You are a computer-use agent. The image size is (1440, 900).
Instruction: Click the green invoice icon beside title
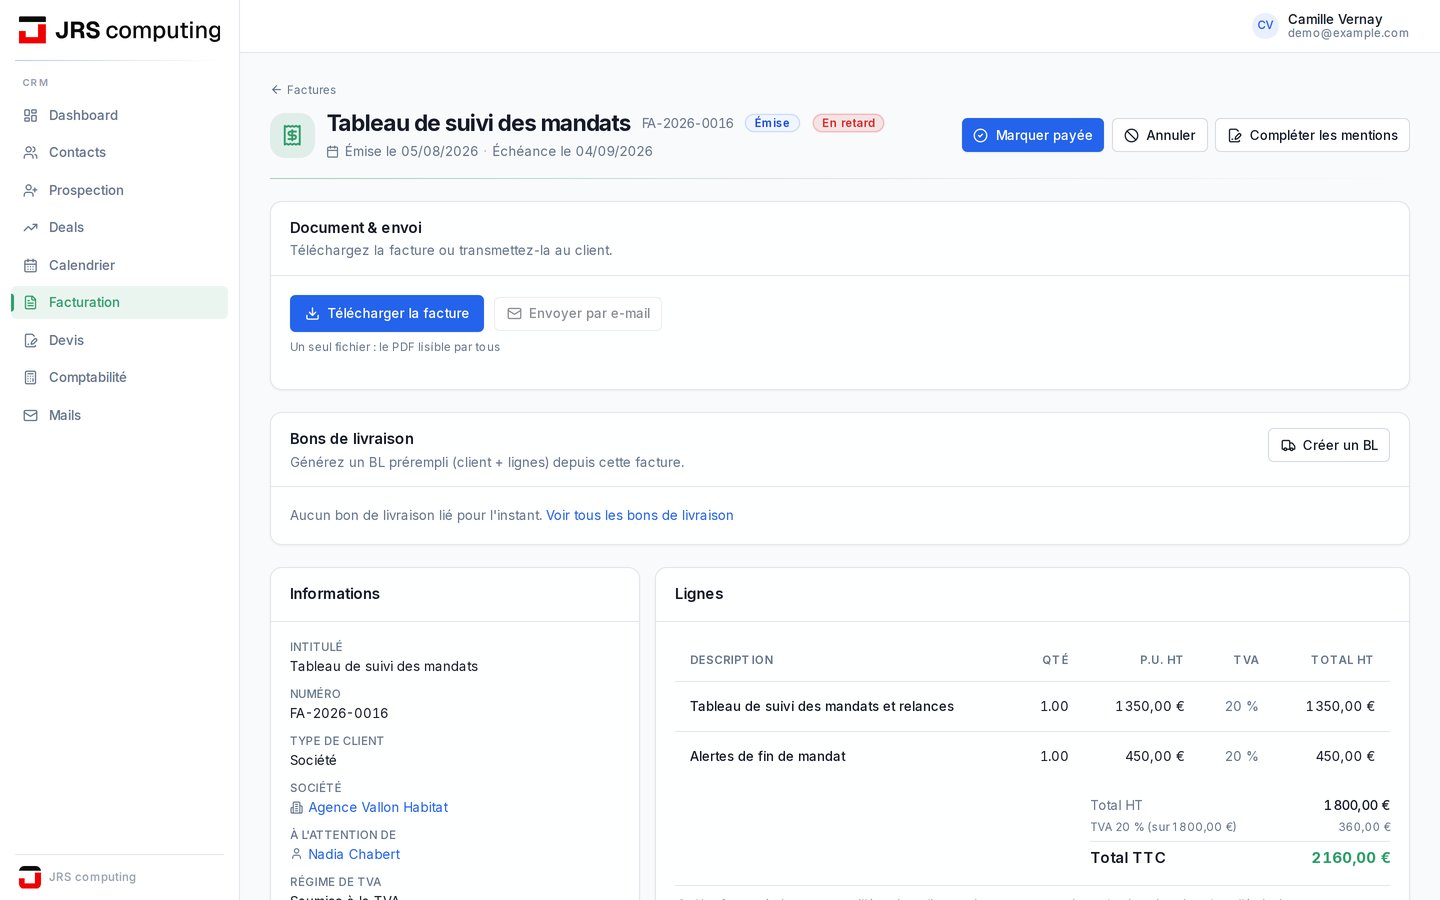coord(292,135)
